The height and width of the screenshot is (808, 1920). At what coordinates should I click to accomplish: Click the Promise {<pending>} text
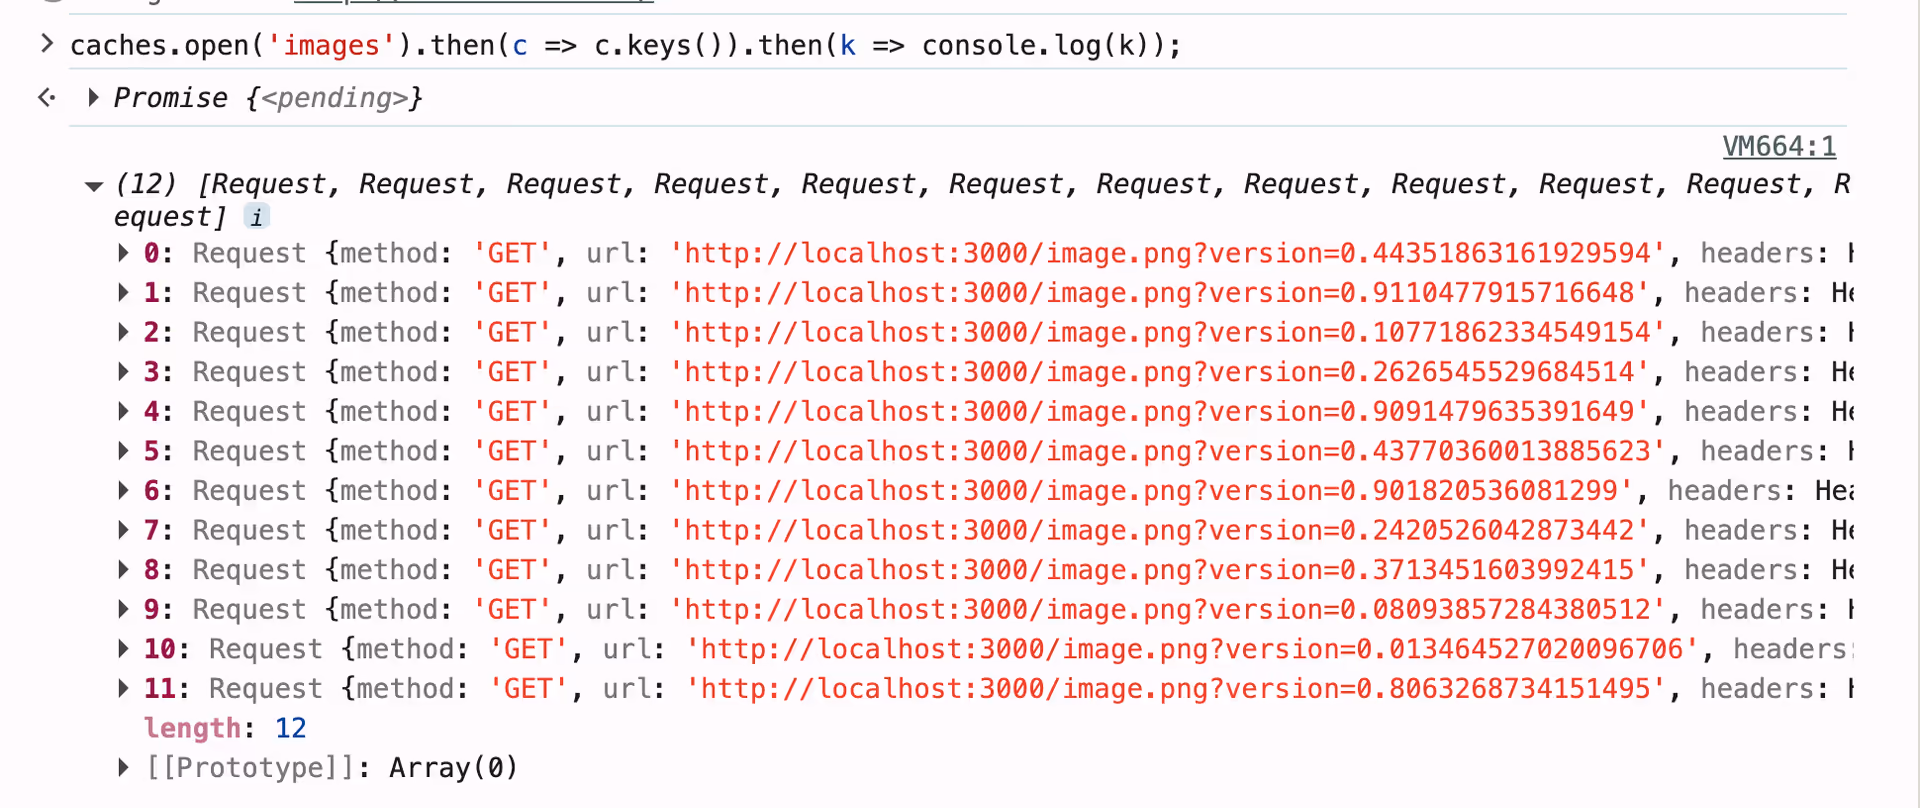tap(268, 98)
